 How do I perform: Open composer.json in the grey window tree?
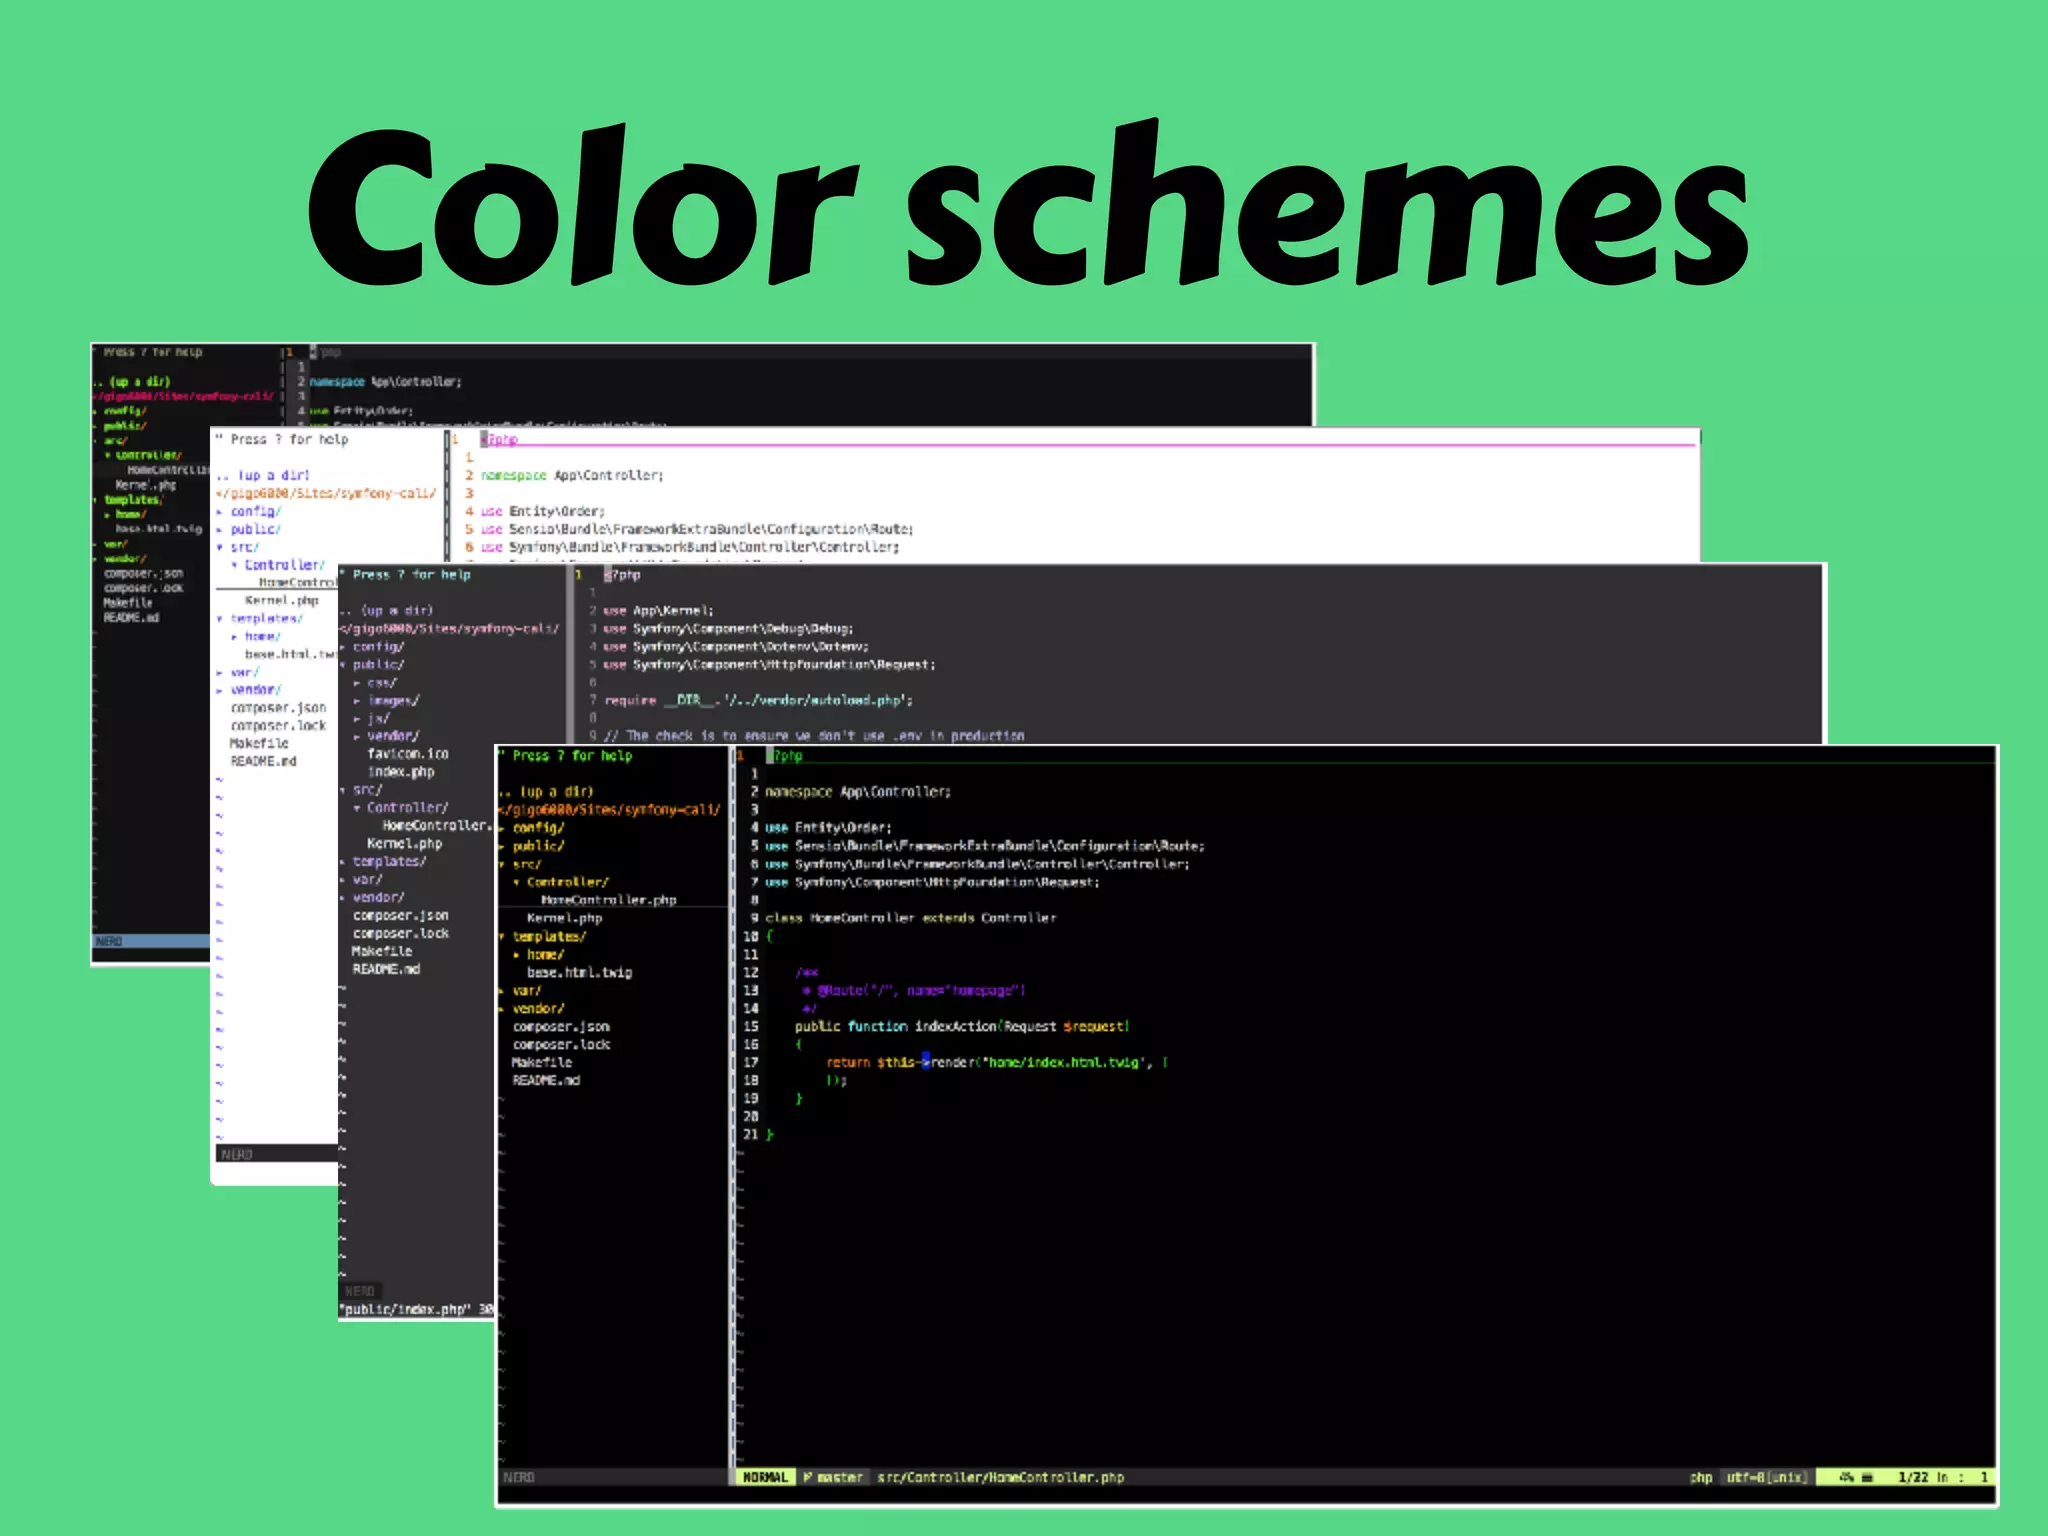click(x=401, y=916)
